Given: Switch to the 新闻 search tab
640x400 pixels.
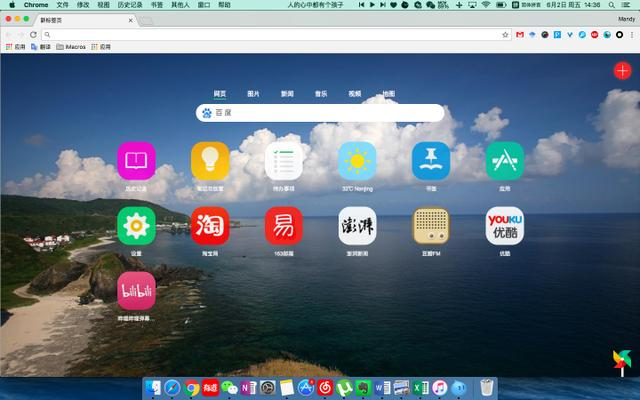Looking at the screenshot, I should (287, 93).
